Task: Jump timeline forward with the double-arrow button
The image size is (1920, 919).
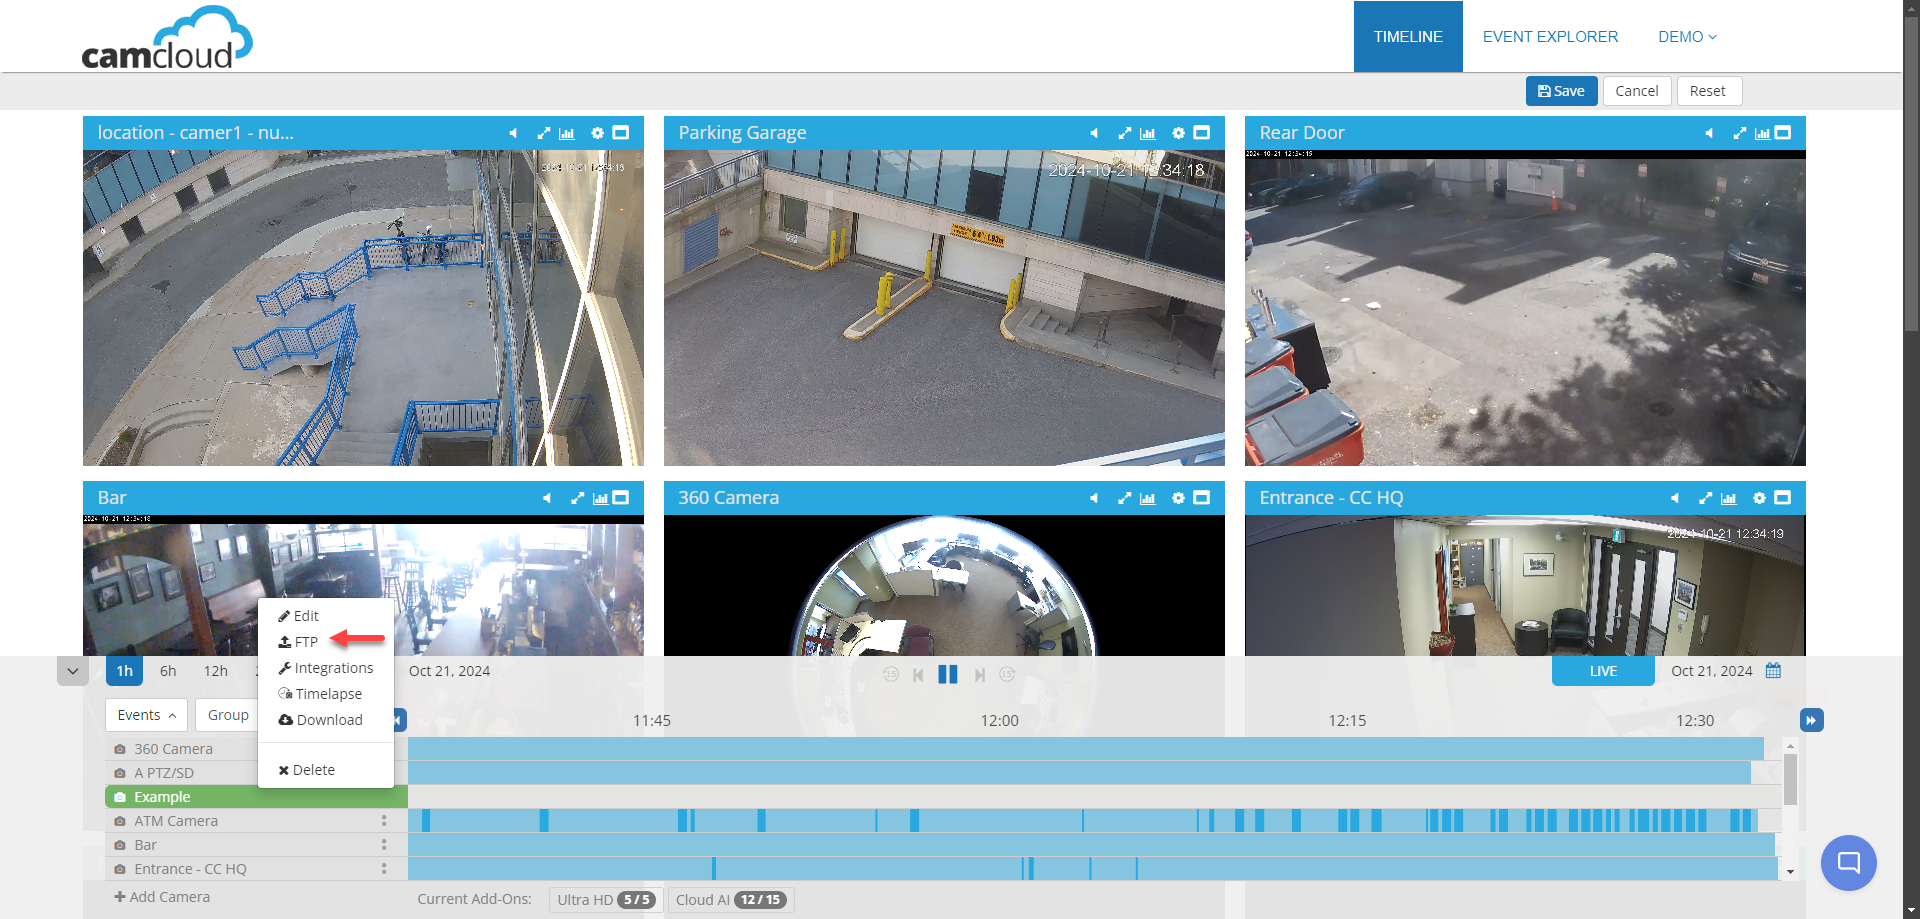Action: click(1811, 720)
